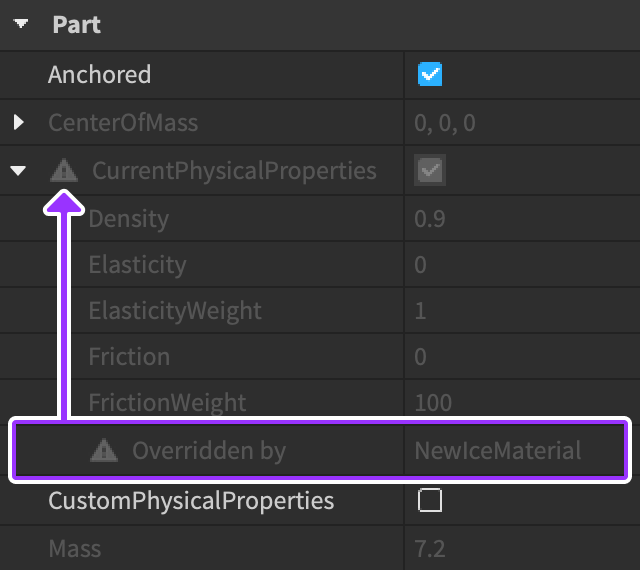The image size is (640, 570).
Task: Click the Density value 0.9 field
Action: (x=430, y=219)
